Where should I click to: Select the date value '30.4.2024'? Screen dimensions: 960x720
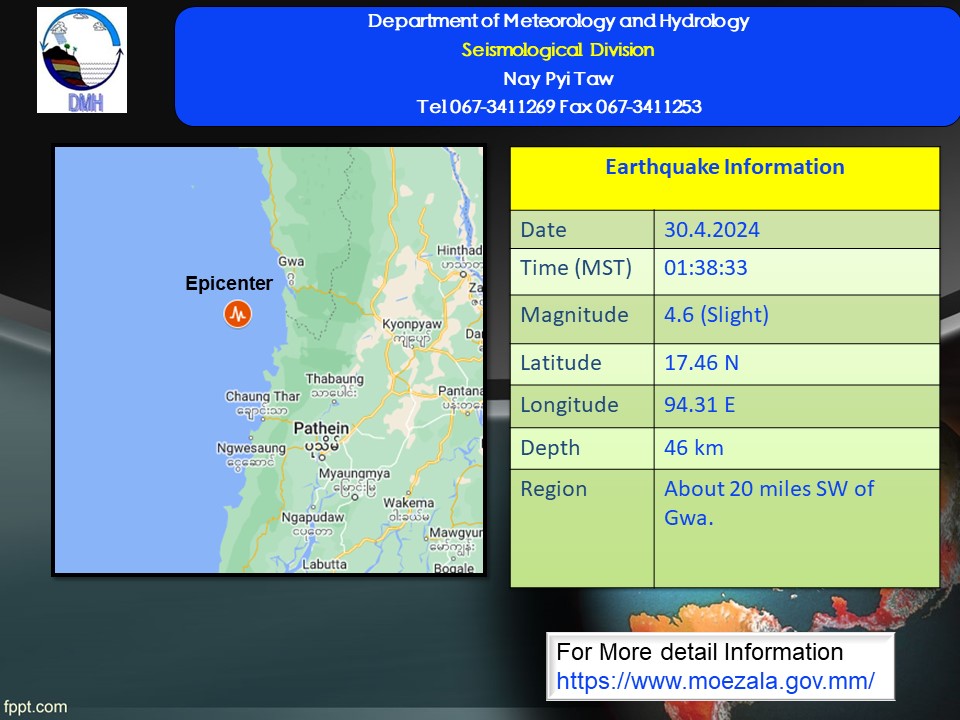click(711, 230)
